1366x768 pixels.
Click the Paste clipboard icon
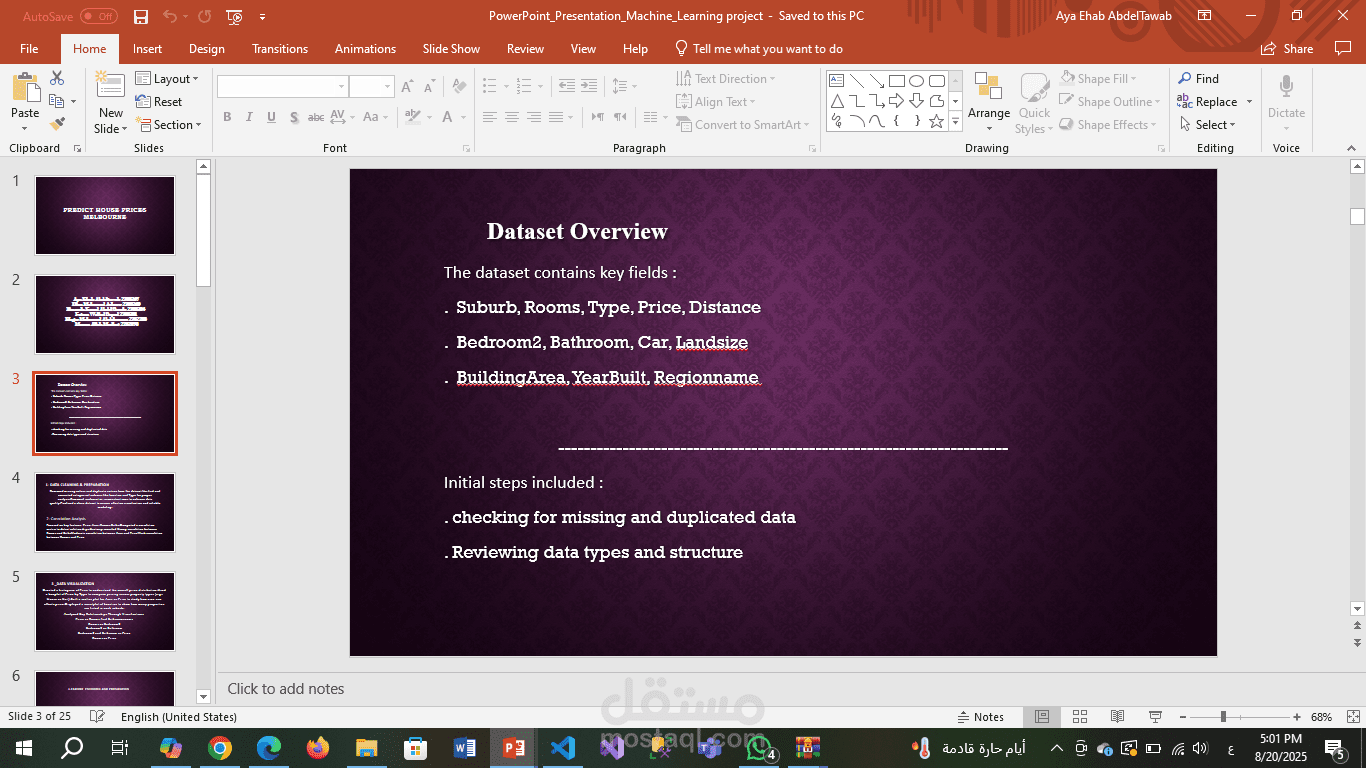pyautogui.click(x=25, y=89)
